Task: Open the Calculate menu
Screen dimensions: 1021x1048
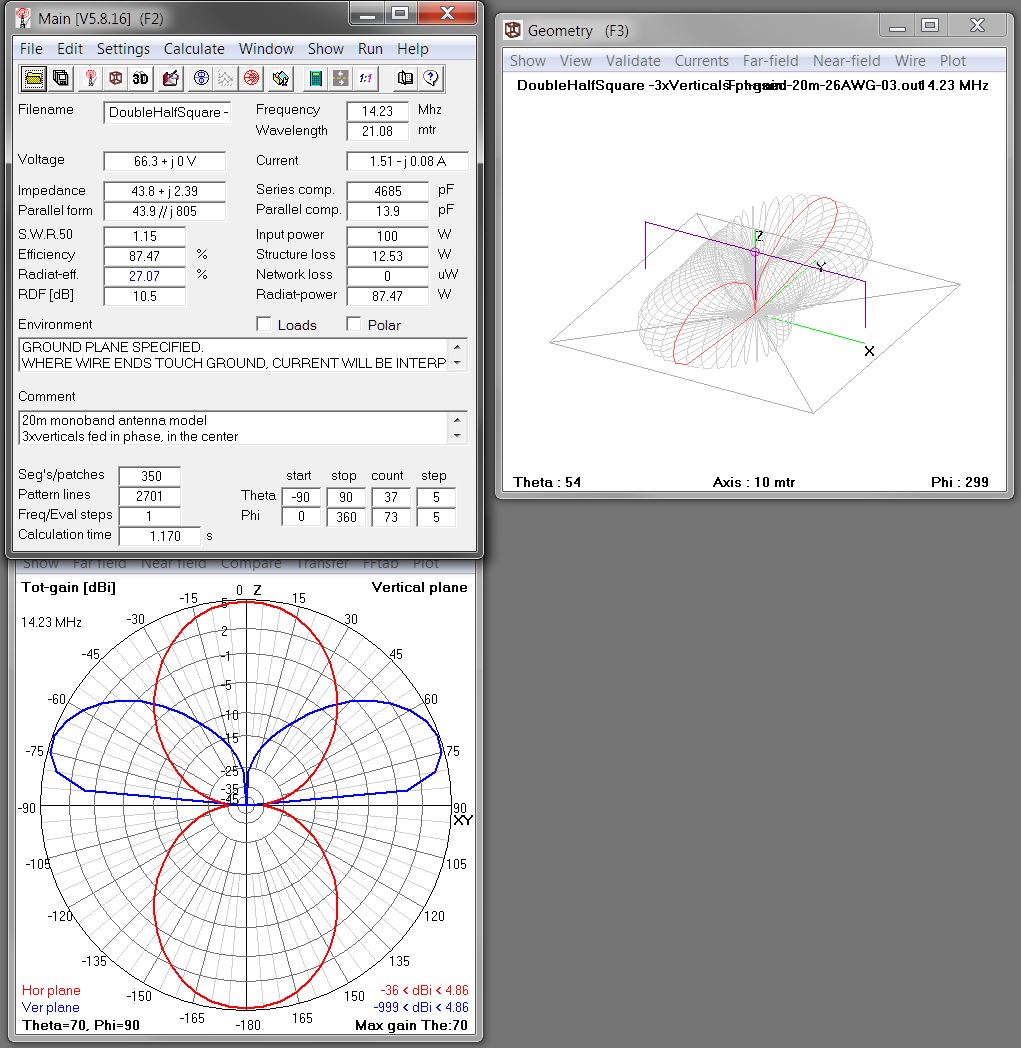Action: point(194,48)
